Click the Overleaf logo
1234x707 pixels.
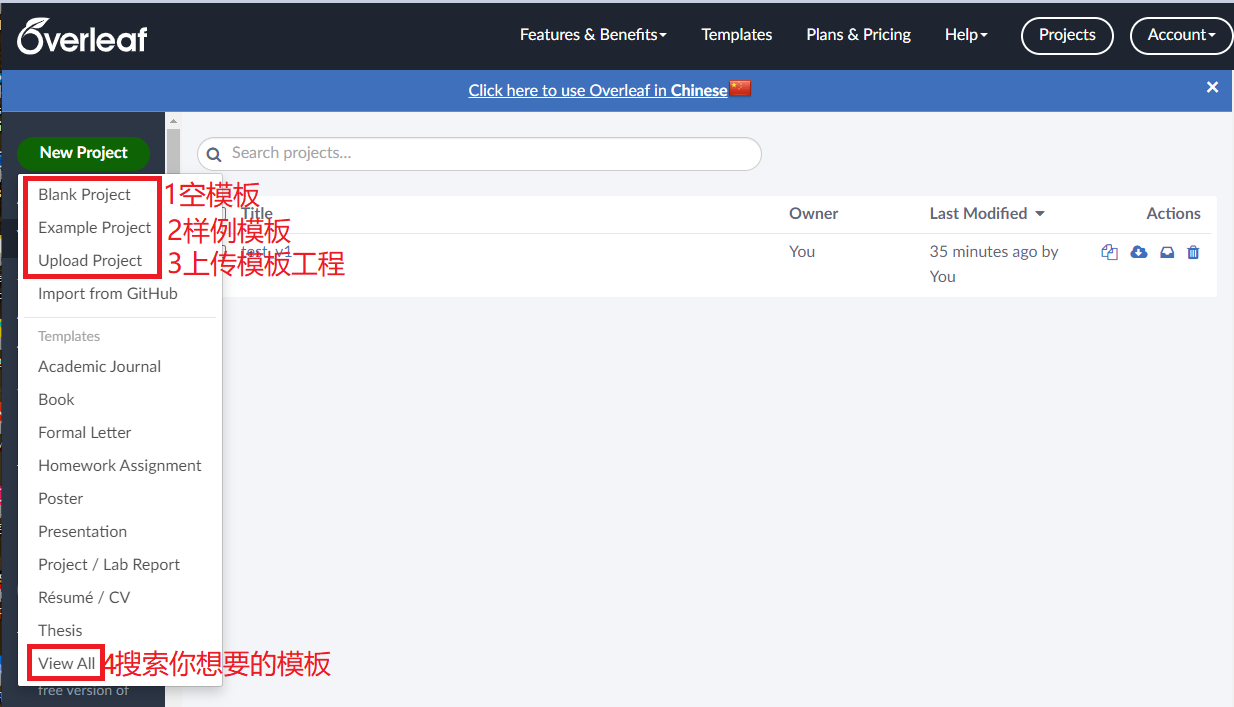[x=82, y=35]
